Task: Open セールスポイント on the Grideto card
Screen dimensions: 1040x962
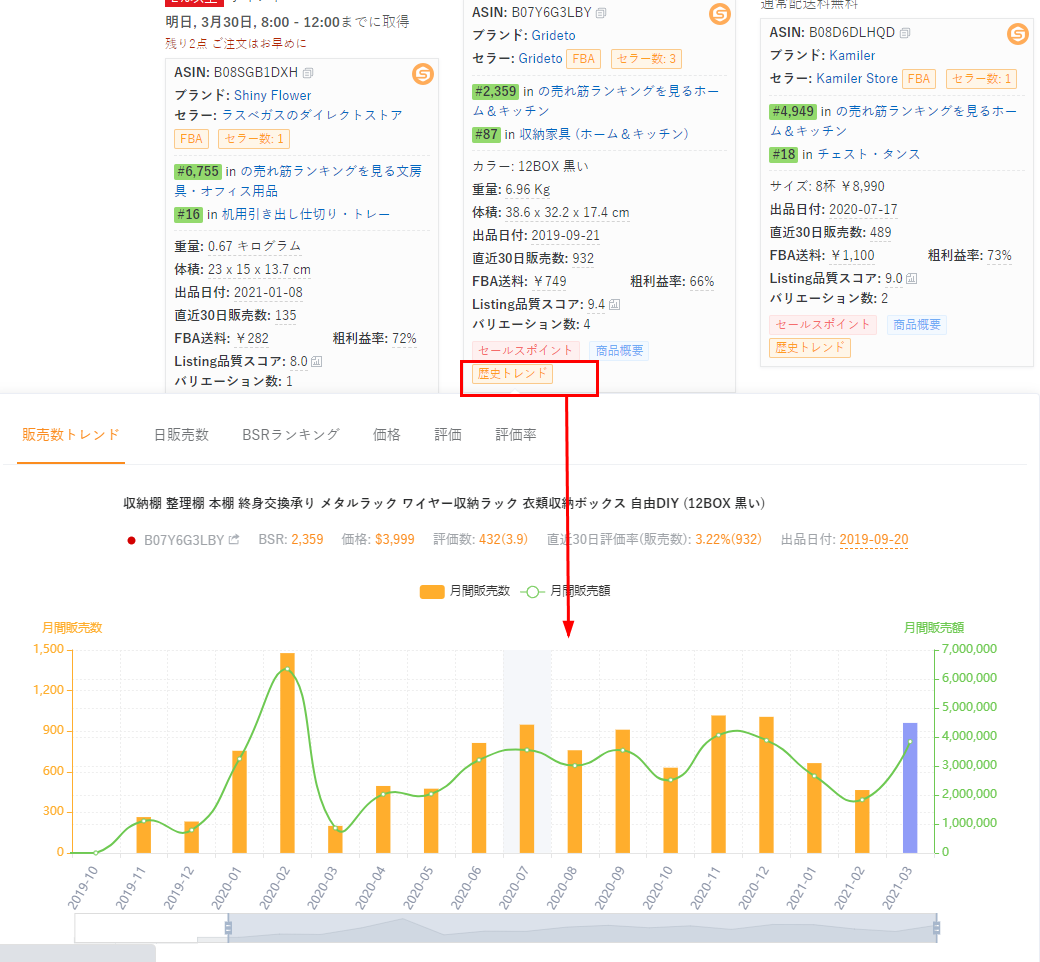Action: [x=525, y=350]
